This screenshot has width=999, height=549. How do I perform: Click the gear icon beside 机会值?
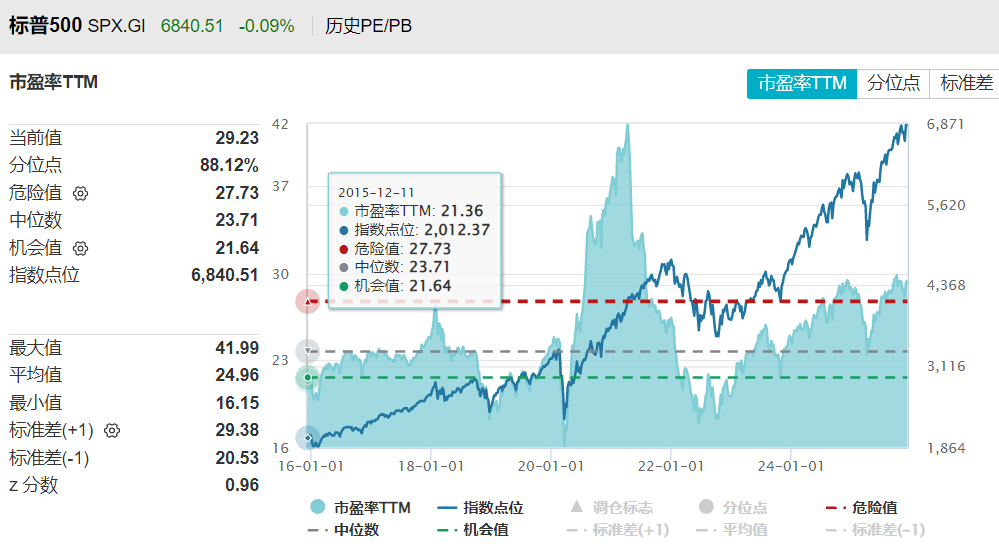pos(81,248)
